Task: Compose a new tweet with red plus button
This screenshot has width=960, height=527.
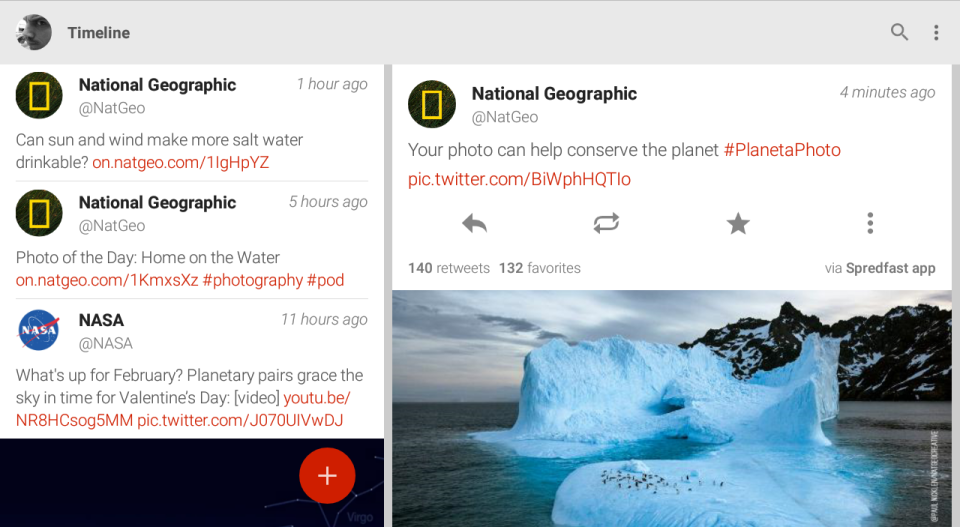Action: (327, 476)
